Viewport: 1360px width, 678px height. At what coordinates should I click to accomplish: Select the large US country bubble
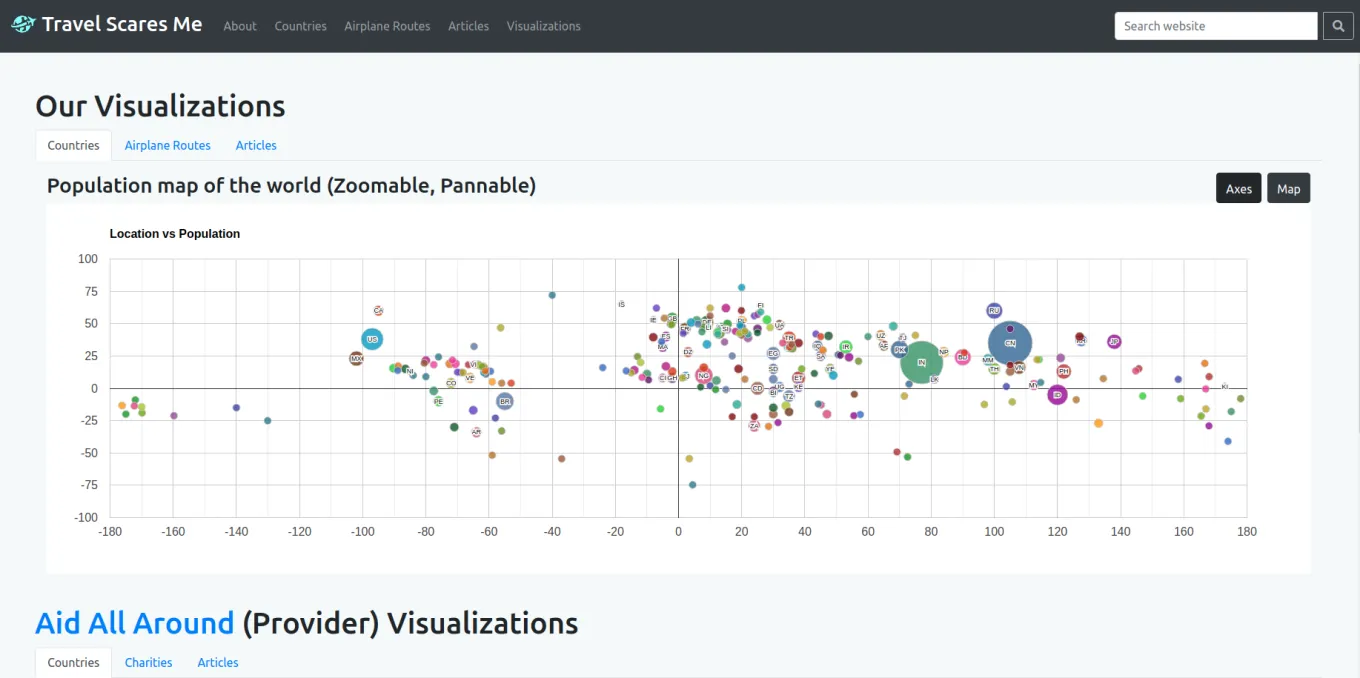pos(372,339)
